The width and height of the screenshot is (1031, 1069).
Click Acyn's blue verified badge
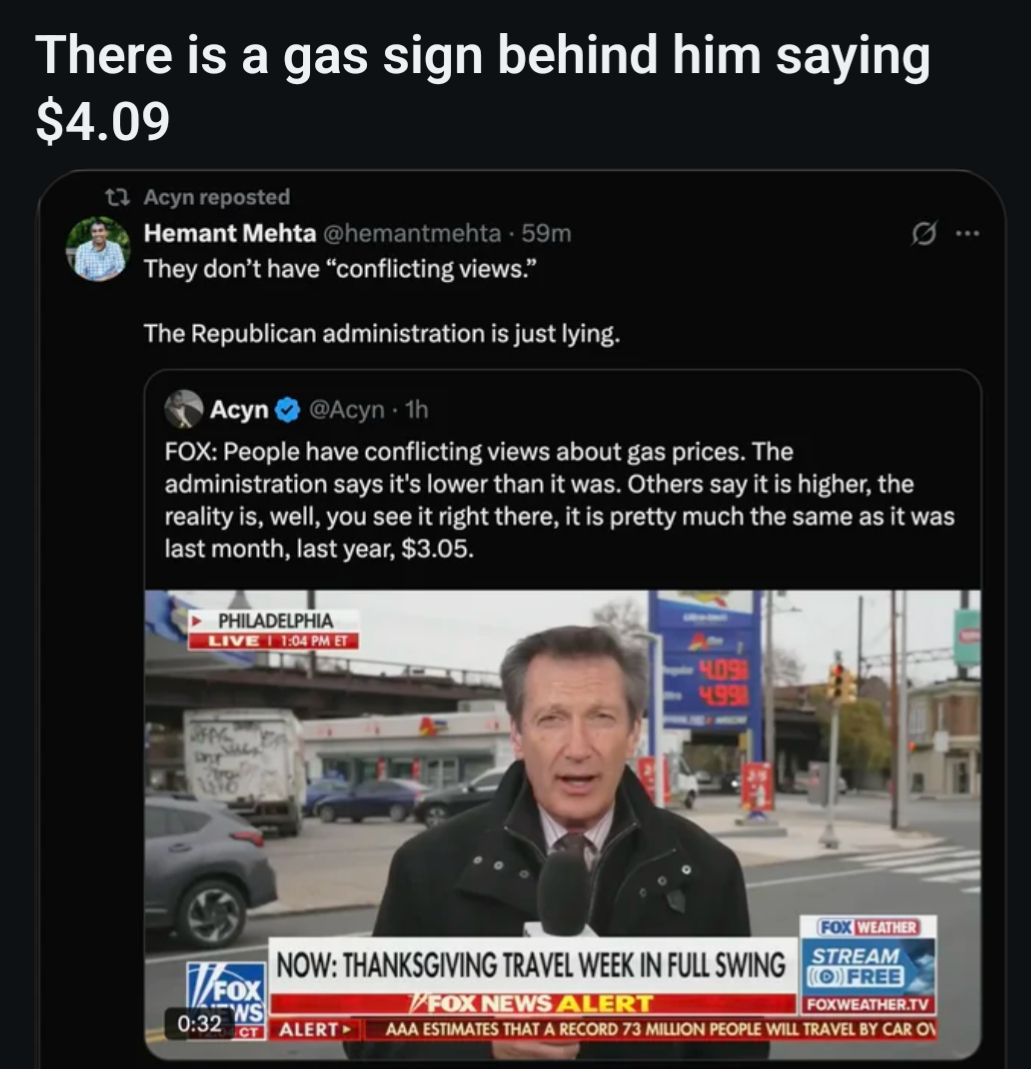pyautogui.click(x=287, y=409)
